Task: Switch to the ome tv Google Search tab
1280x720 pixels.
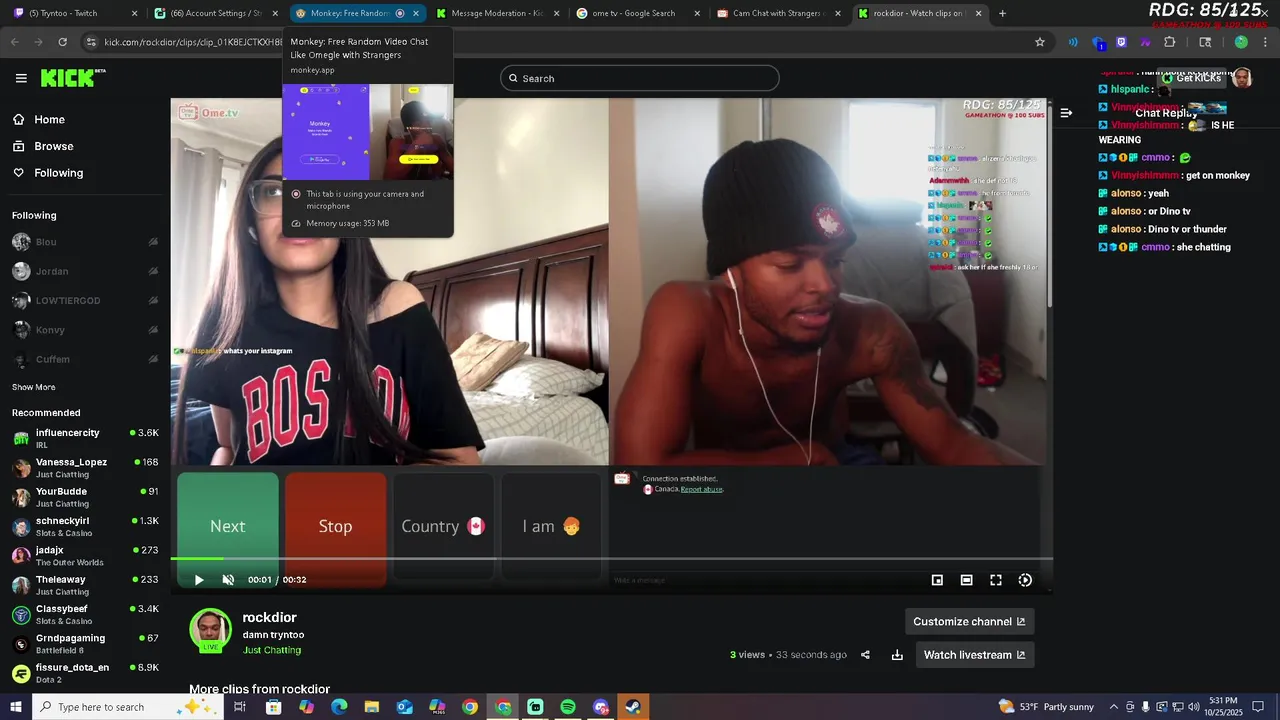Action: coord(638,13)
